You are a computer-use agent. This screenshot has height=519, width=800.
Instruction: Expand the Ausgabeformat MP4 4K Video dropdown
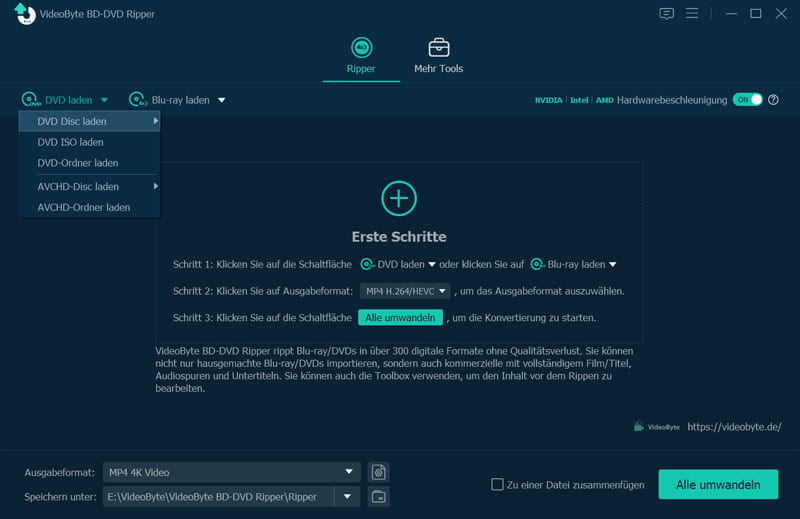(349, 472)
